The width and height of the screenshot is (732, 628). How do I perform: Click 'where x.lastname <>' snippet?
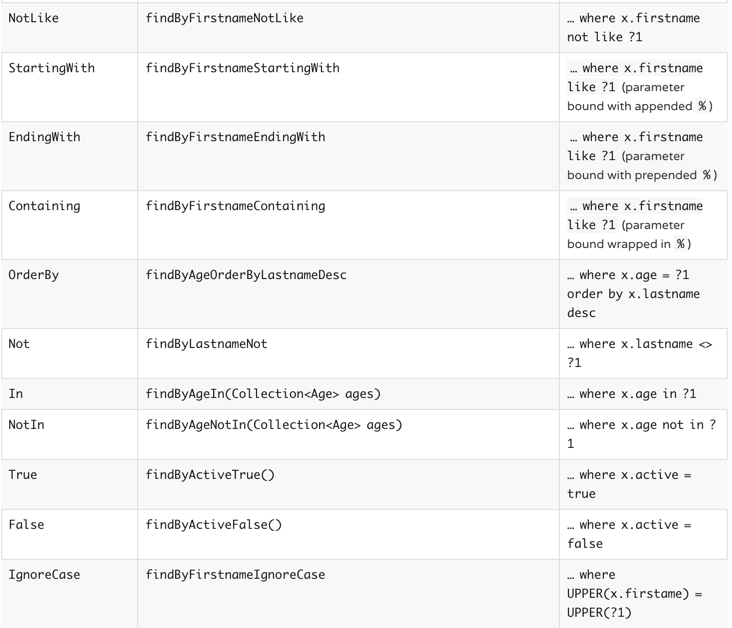tap(646, 344)
